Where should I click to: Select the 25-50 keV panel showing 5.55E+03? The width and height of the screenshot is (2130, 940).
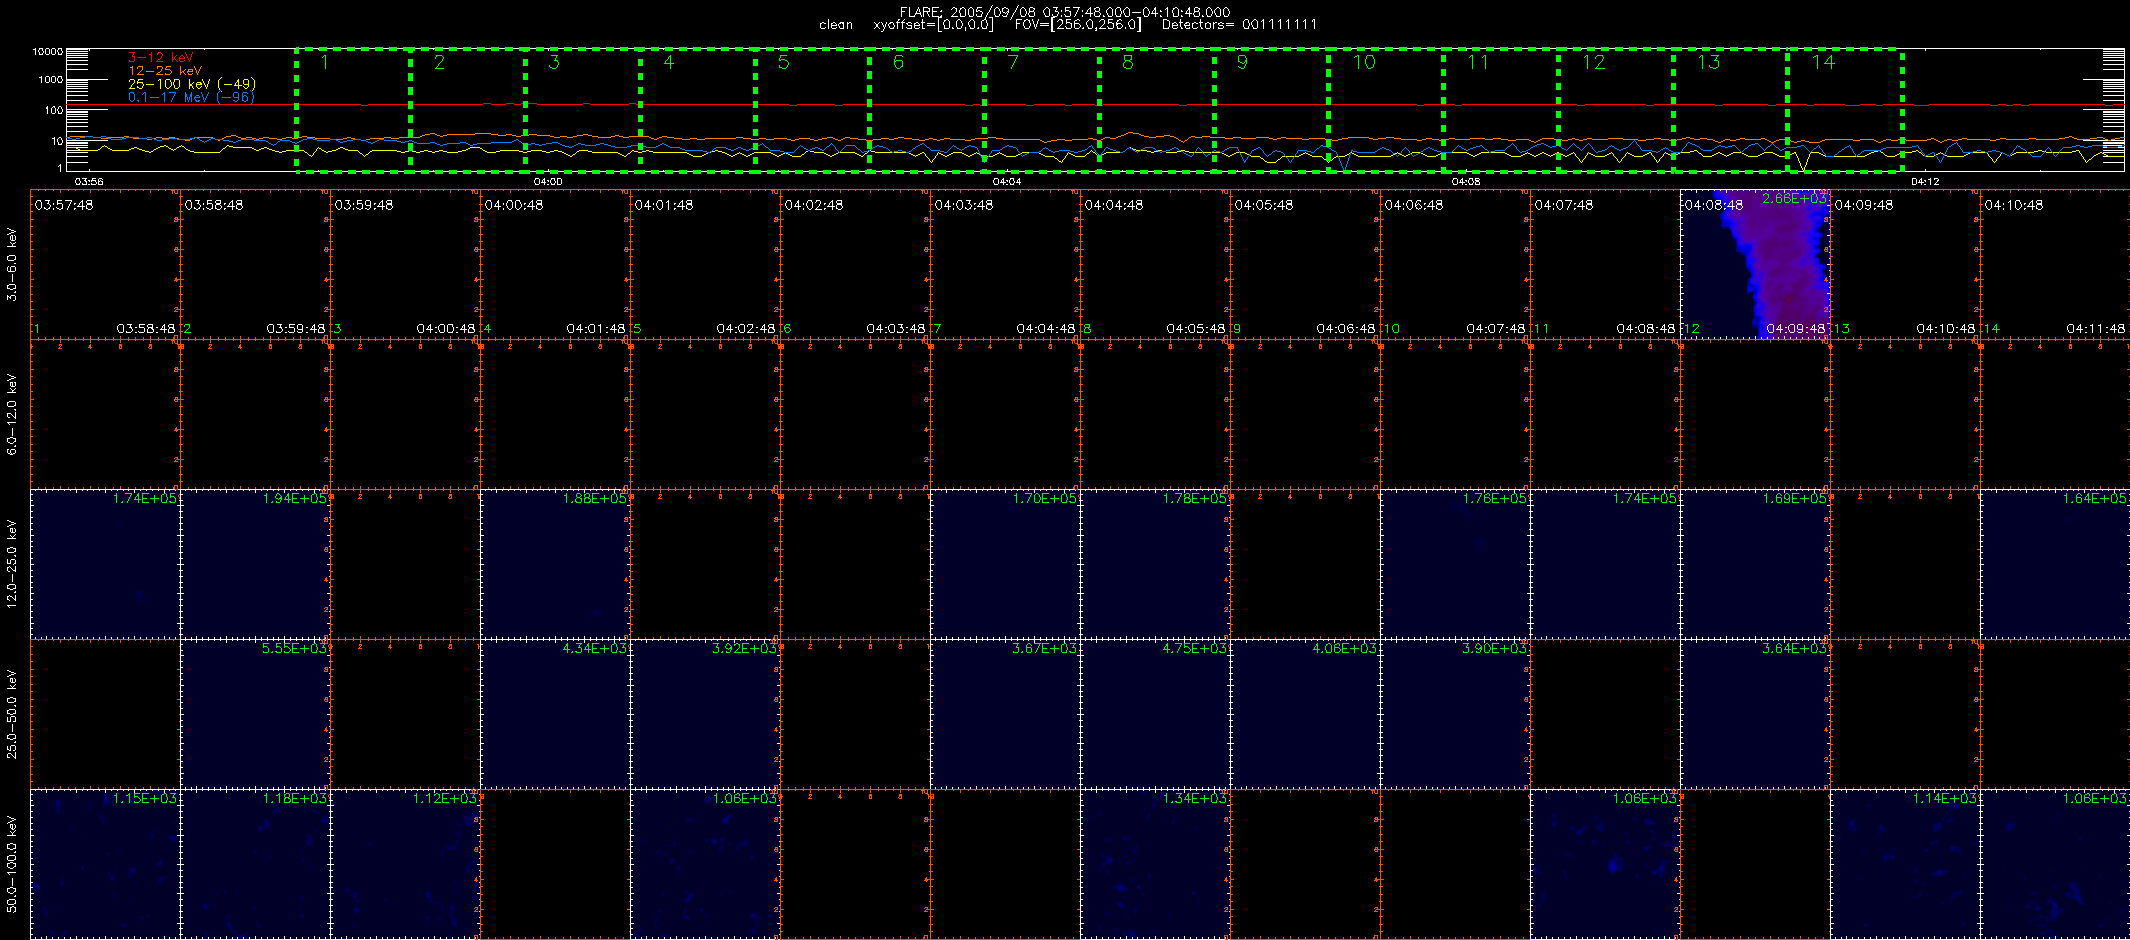(x=255, y=714)
